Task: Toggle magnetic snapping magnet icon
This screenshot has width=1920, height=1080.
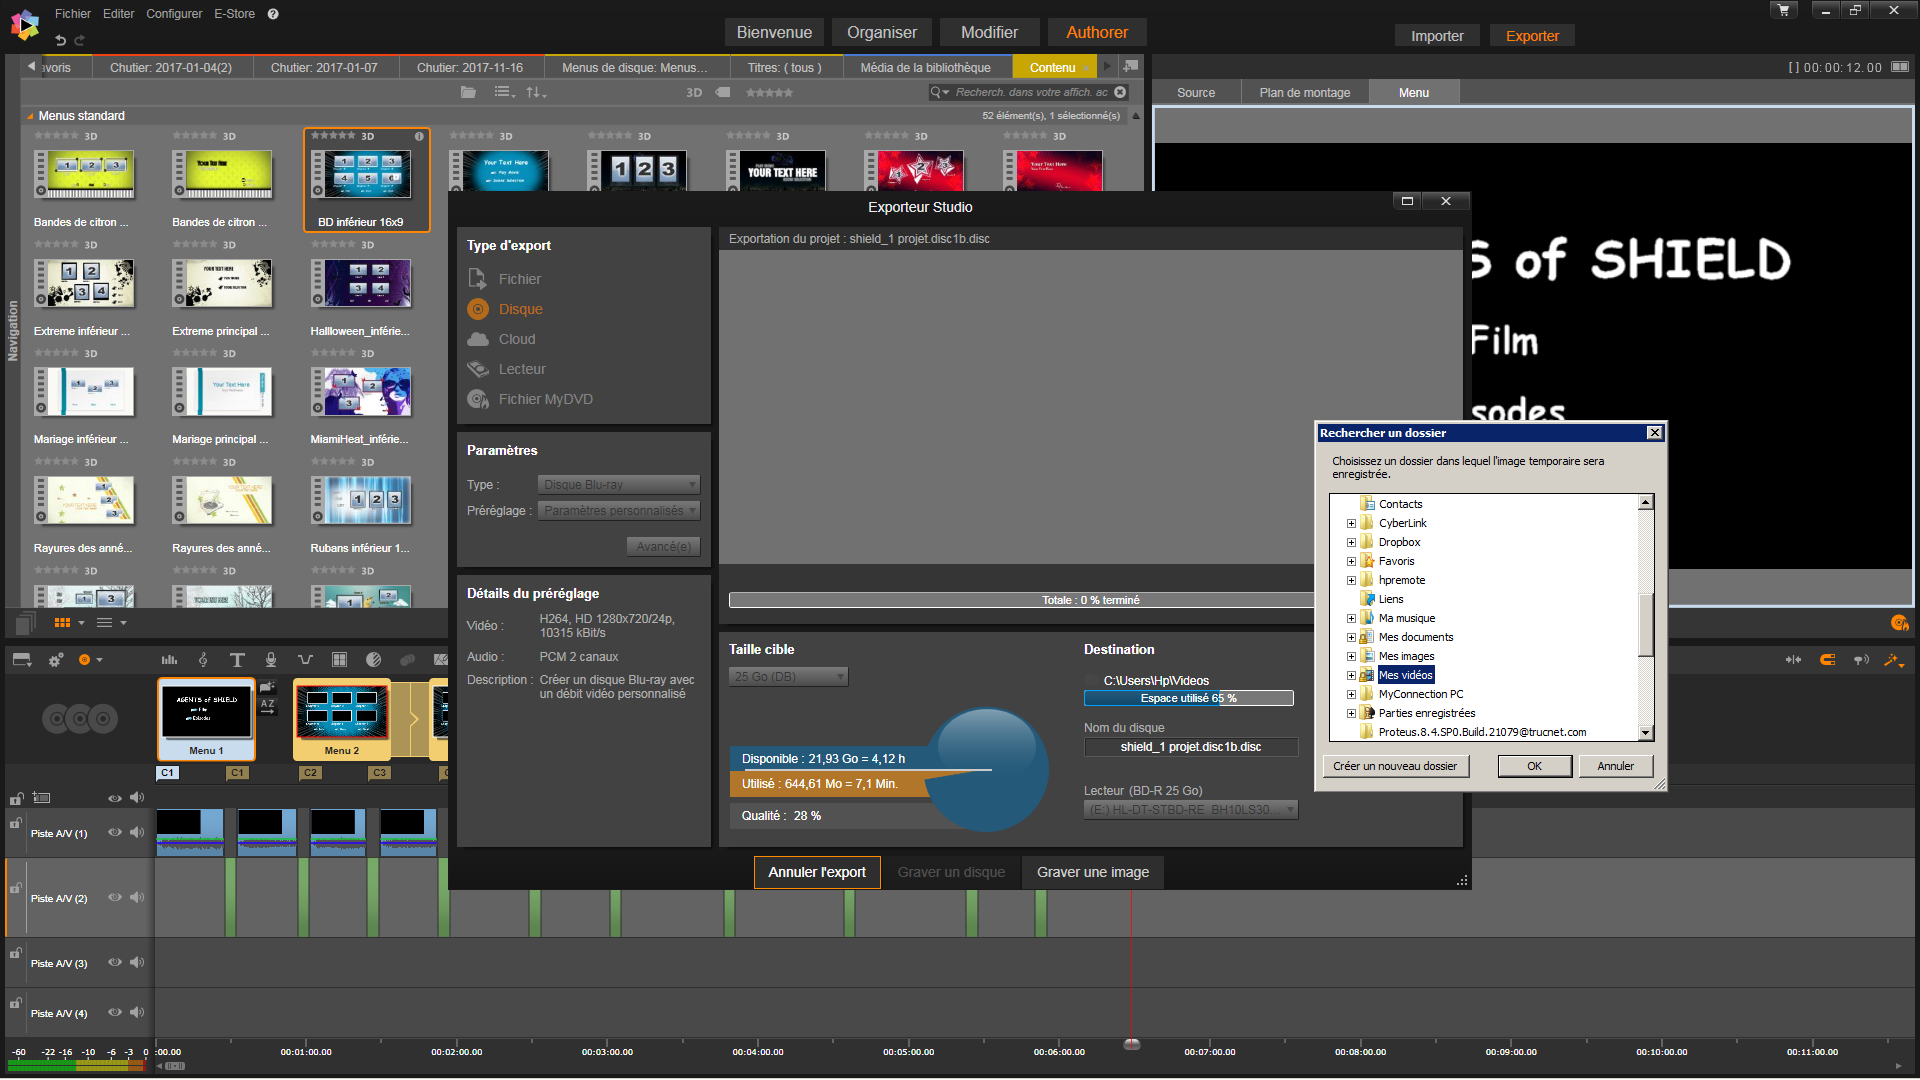Action: 1828,660
